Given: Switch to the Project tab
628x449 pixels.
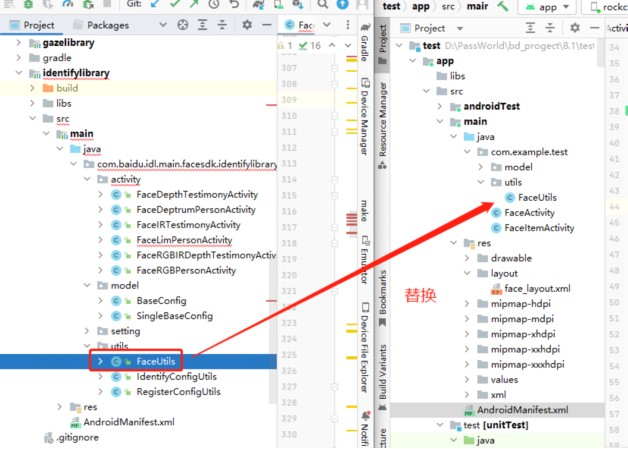Looking at the screenshot, I should pyautogui.click(x=32, y=25).
